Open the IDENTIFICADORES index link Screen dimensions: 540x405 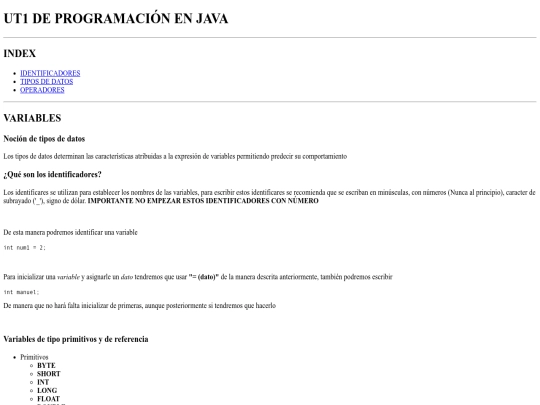50,73
